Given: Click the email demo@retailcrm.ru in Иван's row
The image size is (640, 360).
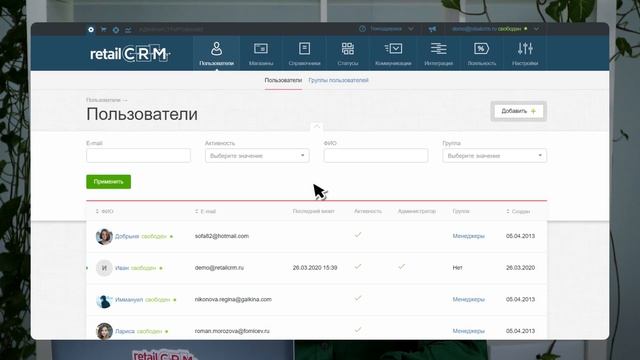Looking at the screenshot, I should click(219, 268).
